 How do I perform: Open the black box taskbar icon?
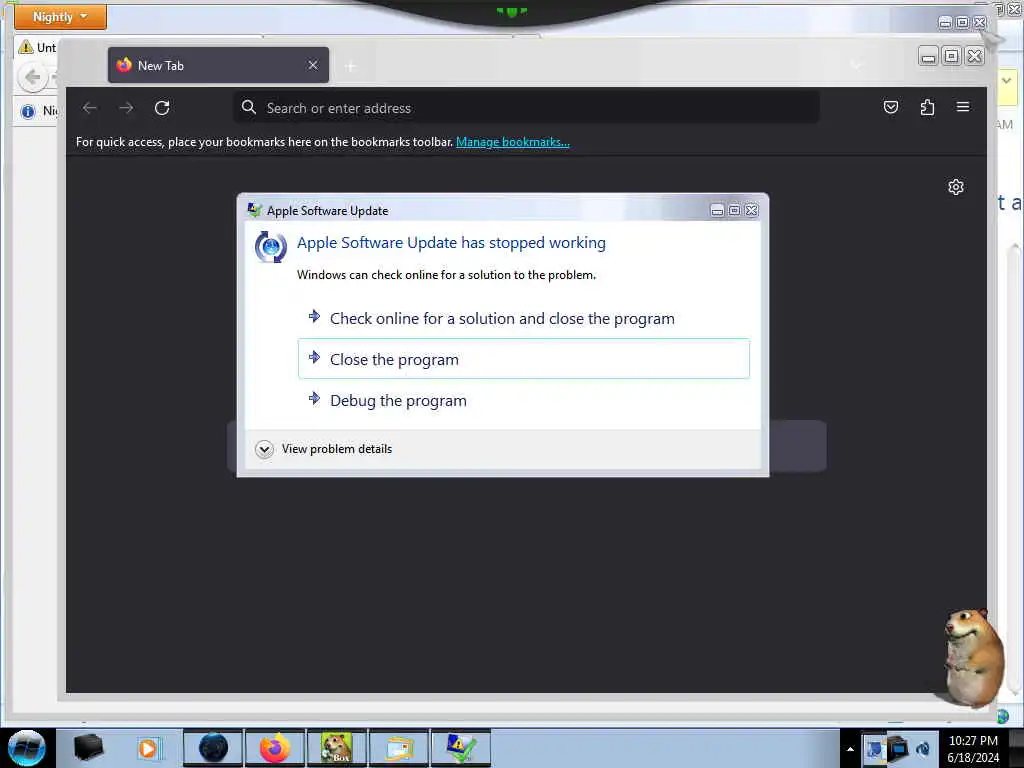click(89, 748)
